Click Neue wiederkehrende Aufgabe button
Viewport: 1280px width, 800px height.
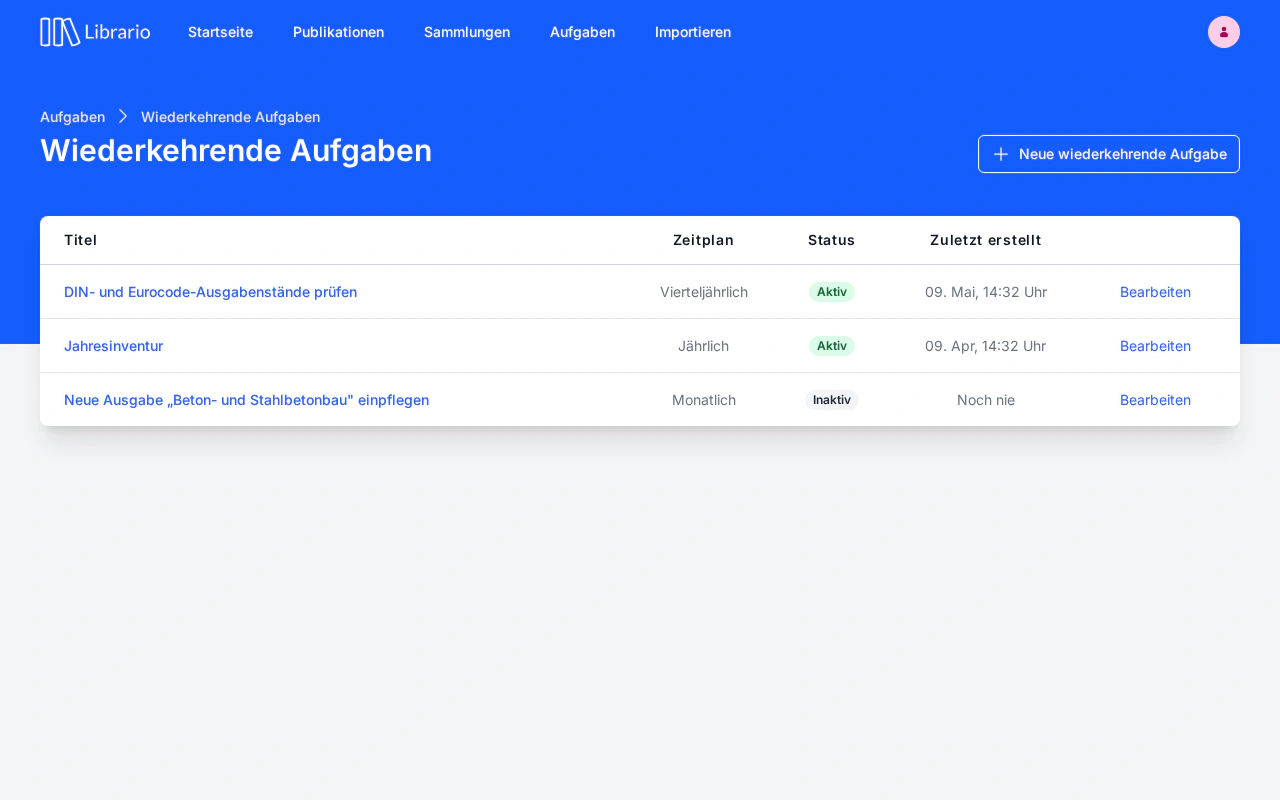pos(1109,154)
